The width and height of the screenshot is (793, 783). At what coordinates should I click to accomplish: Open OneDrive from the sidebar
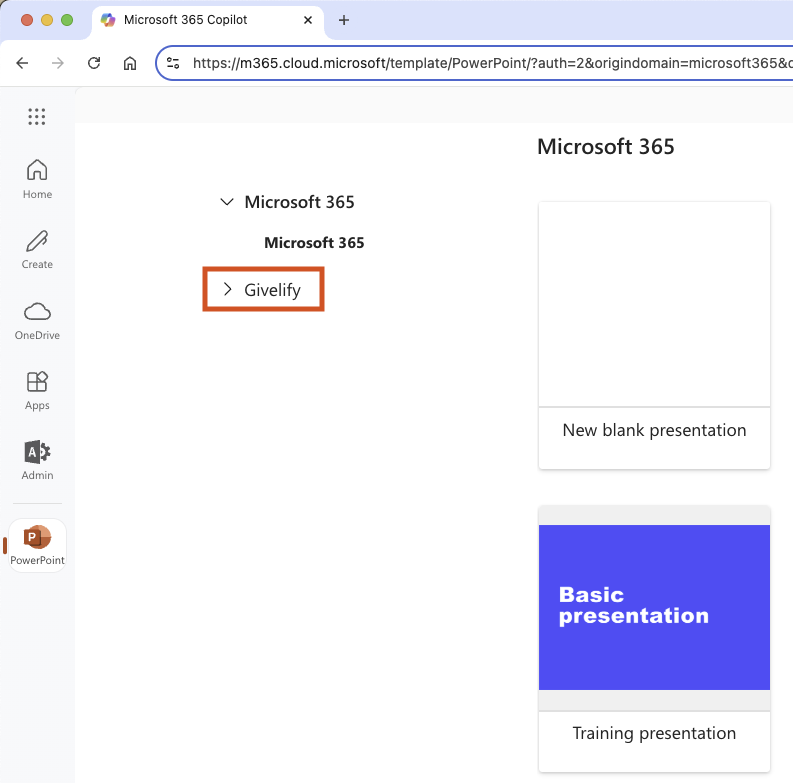click(37, 321)
